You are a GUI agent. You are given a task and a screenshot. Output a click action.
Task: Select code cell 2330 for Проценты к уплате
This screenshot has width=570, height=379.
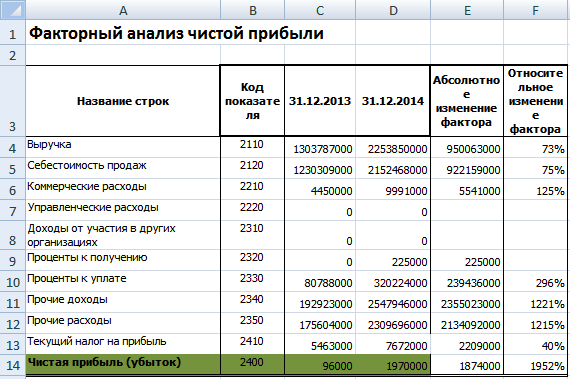[252, 281]
